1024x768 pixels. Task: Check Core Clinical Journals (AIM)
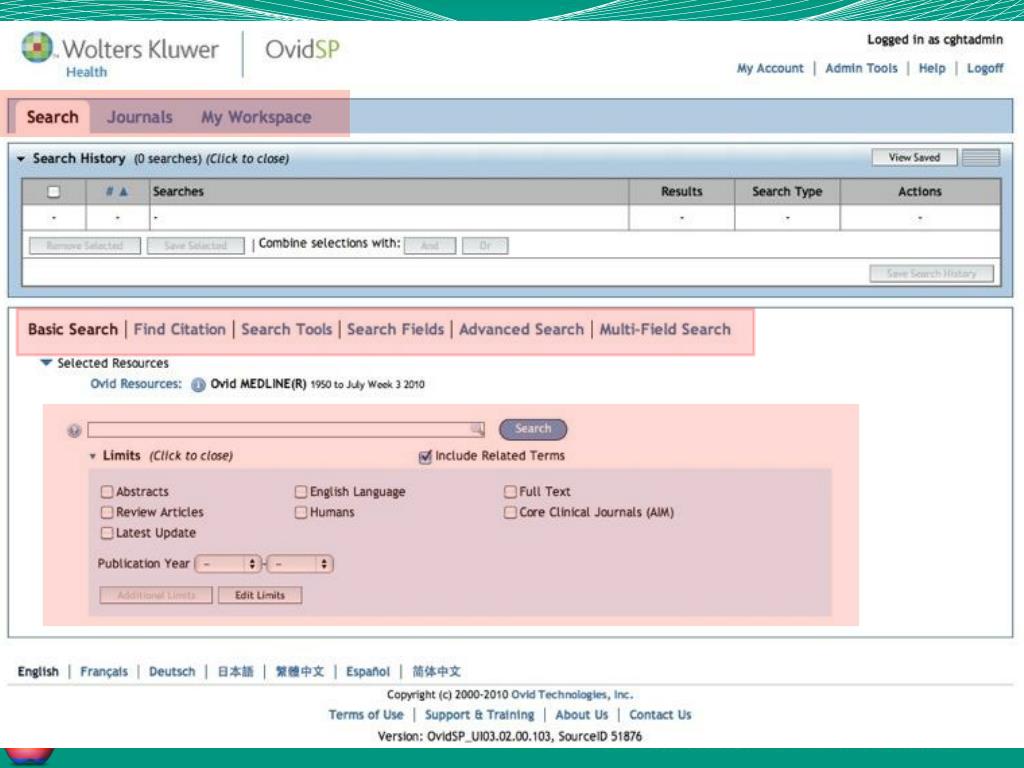point(510,513)
